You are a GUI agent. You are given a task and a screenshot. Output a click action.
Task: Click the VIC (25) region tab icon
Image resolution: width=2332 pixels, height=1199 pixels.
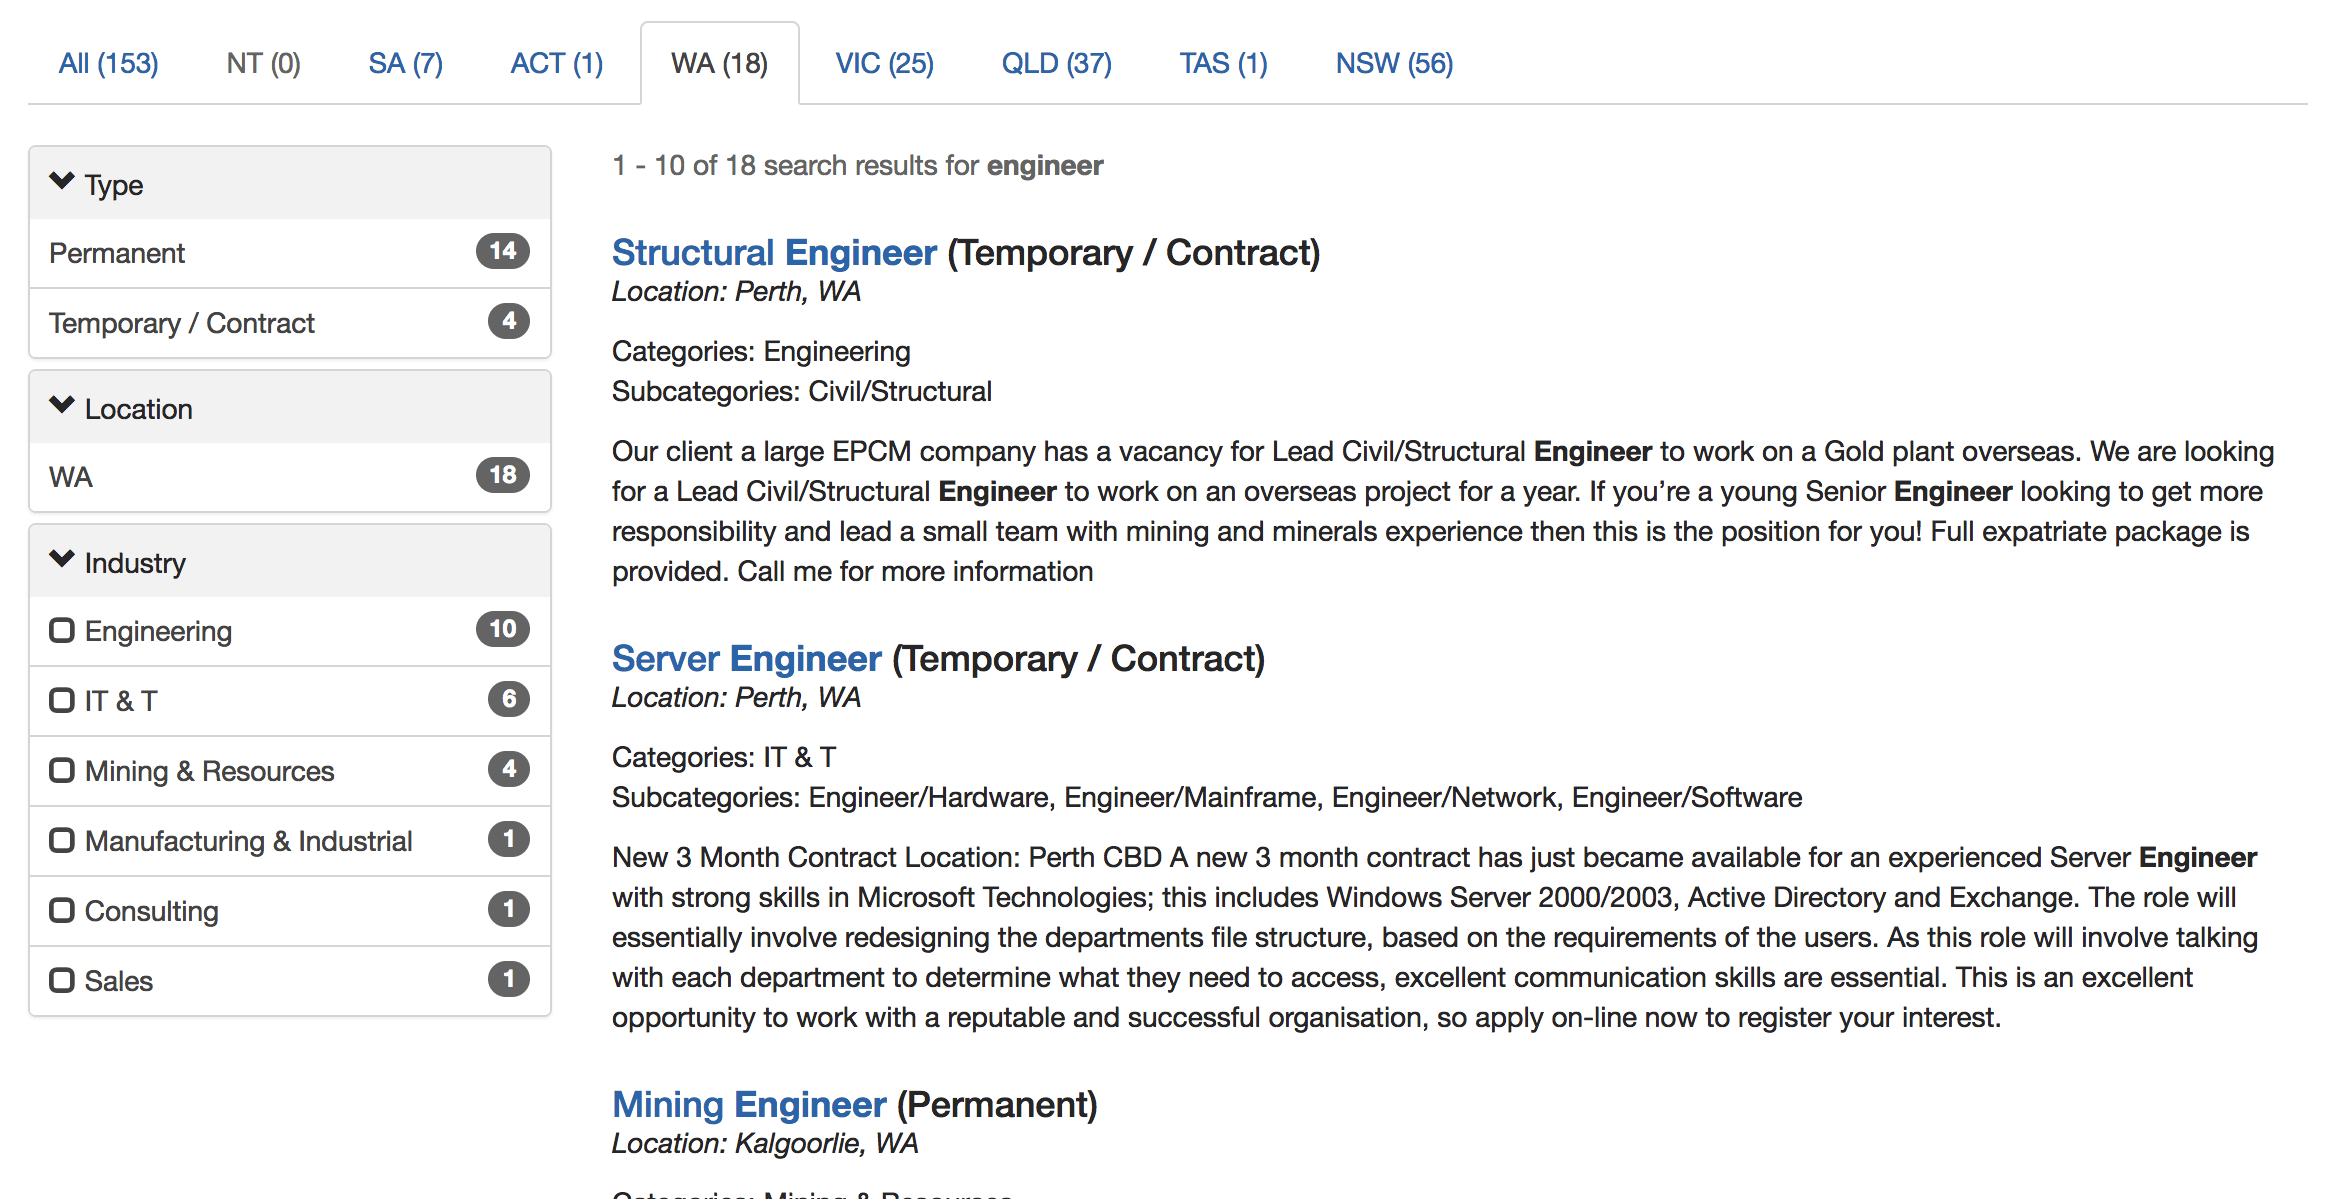point(884,63)
